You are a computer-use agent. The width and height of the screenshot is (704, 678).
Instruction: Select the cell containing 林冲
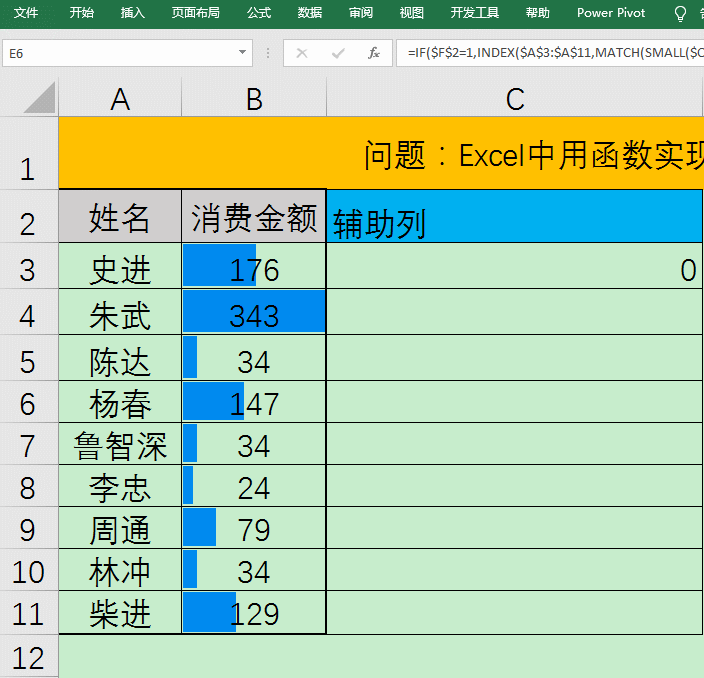pos(120,570)
